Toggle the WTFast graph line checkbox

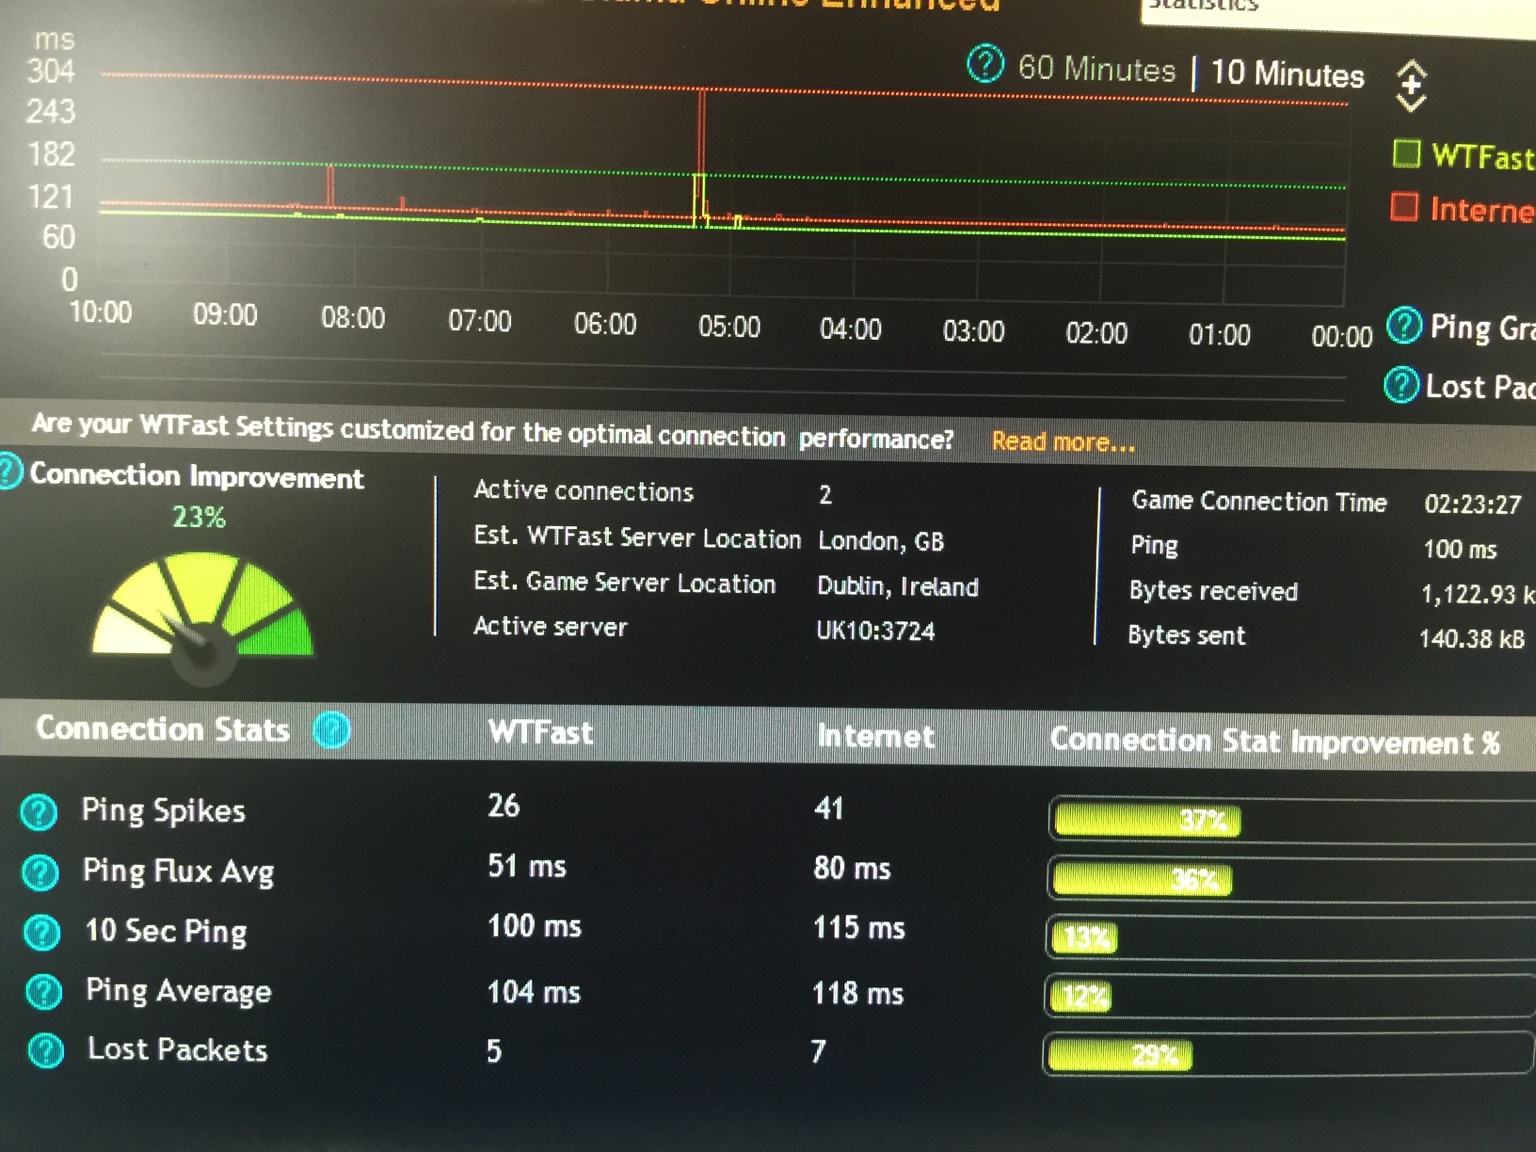point(1406,154)
